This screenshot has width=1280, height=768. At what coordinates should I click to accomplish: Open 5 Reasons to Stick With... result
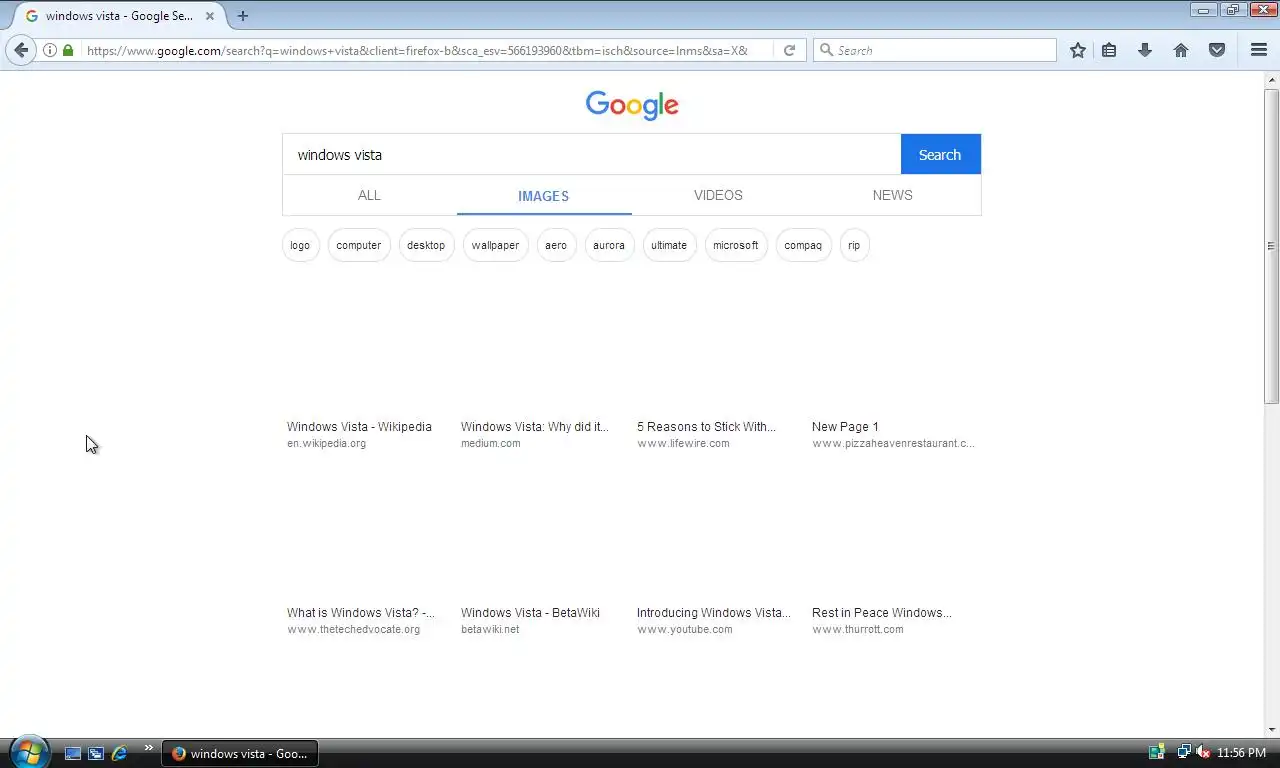pos(706,427)
